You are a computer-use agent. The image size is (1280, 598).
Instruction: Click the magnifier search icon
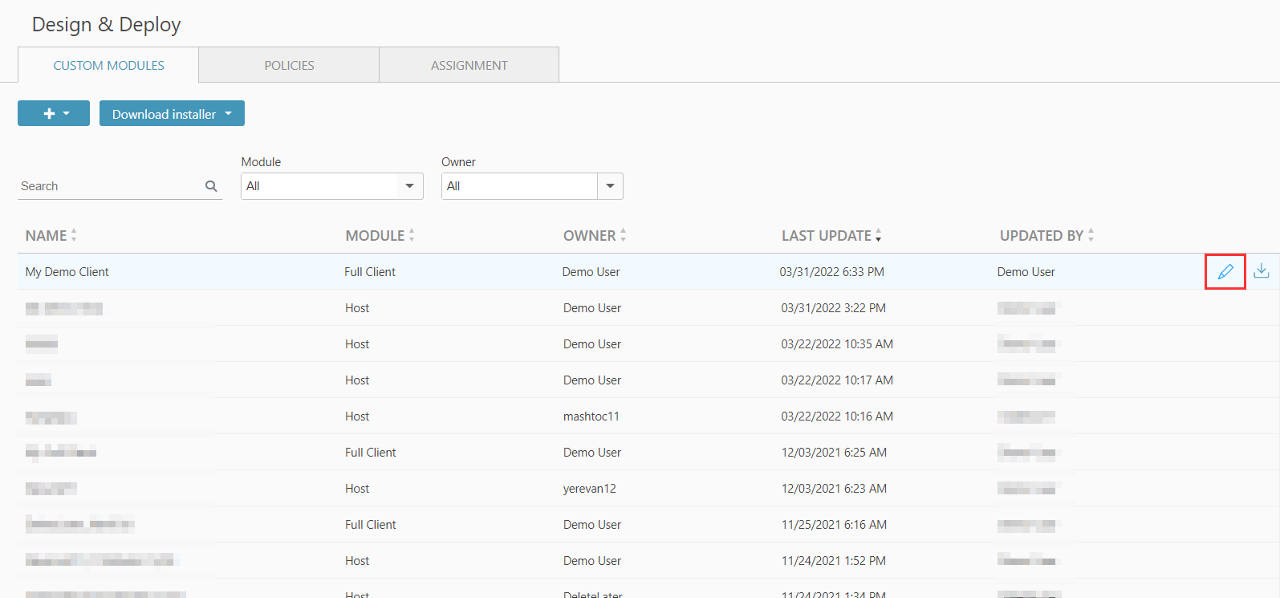(x=211, y=186)
